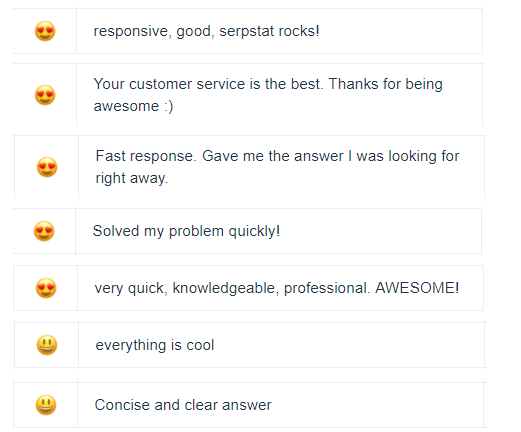This screenshot has height=432, width=521.
Task: Click the 'Your customer service is the best' text
Action: [x=208, y=84]
